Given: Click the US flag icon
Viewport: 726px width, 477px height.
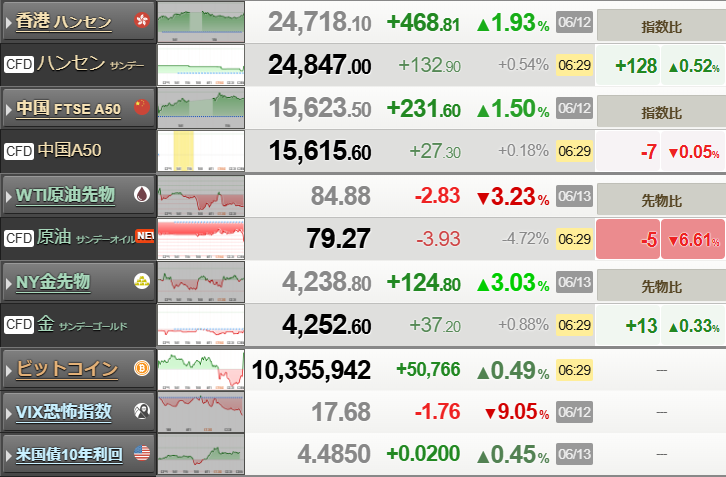Looking at the screenshot, I should 142,453.
